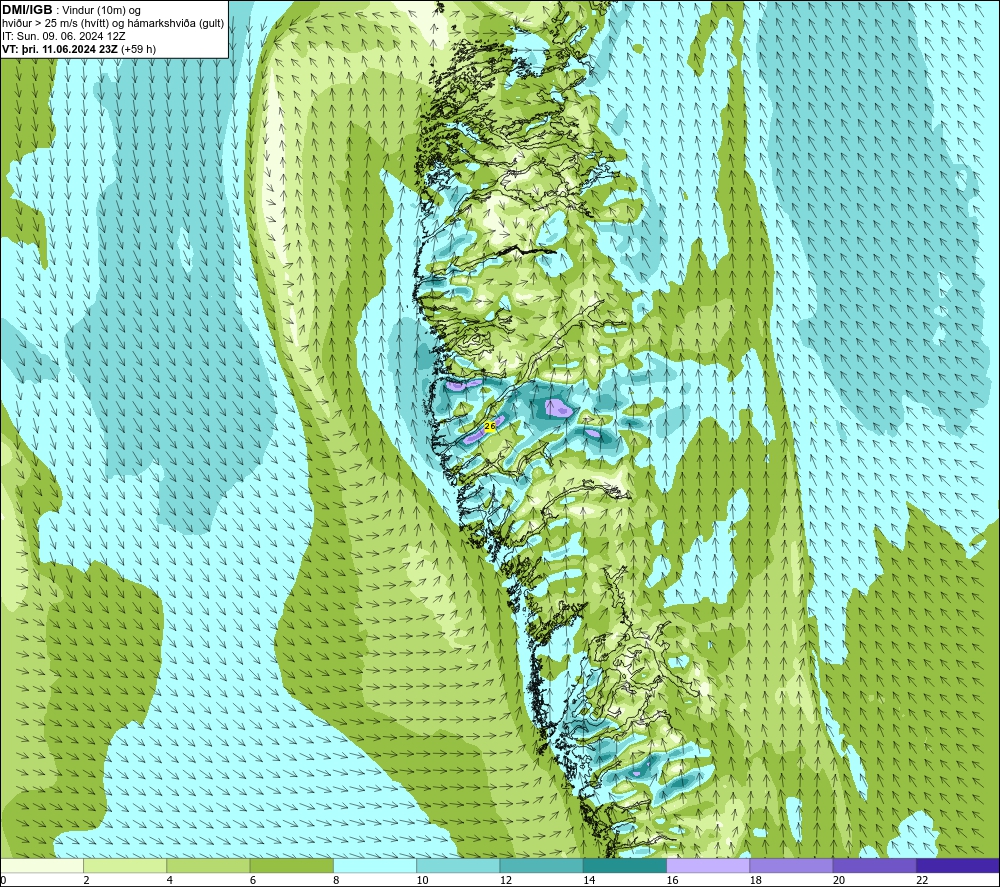Screen dimensions: 1000x887
Task: Click the DMI/IGB title text
Action: (x=27, y=10)
